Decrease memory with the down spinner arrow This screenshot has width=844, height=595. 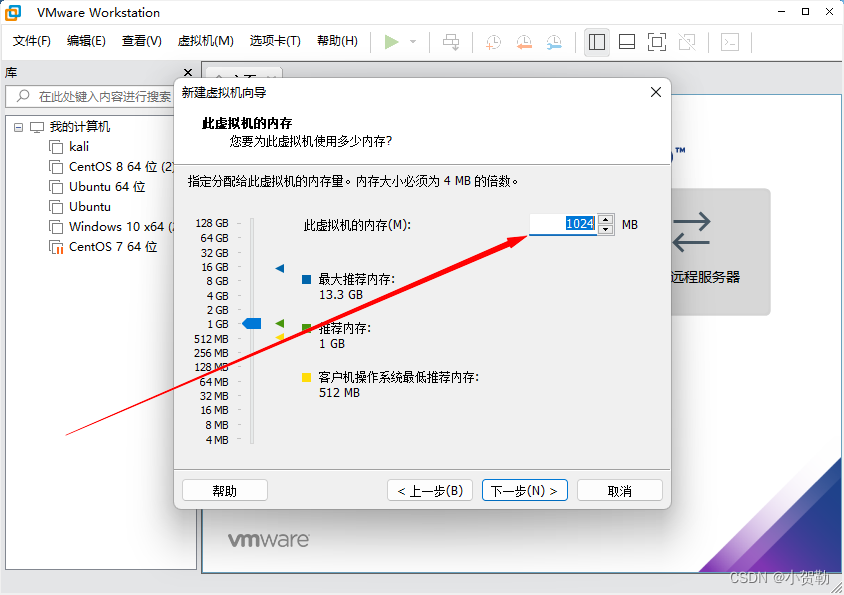point(606,229)
